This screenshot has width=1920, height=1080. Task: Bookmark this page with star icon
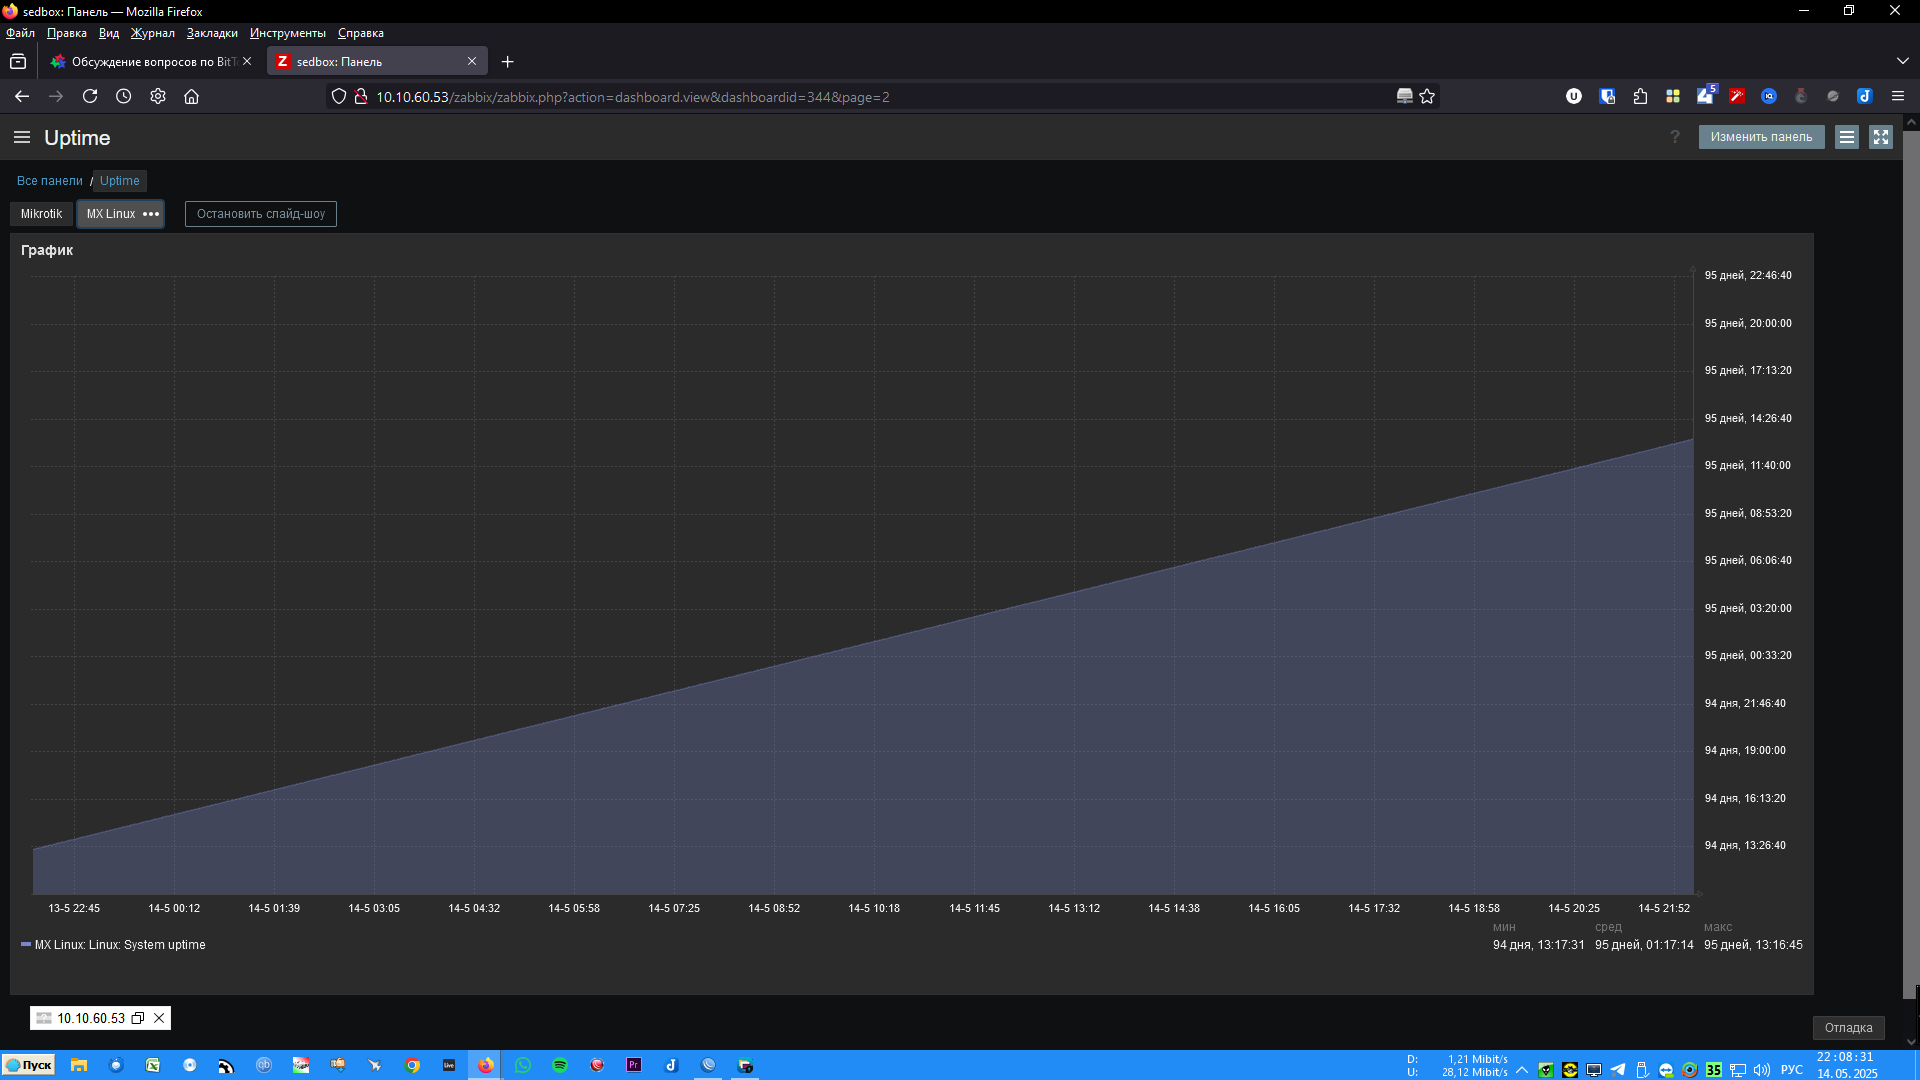click(1427, 96)
